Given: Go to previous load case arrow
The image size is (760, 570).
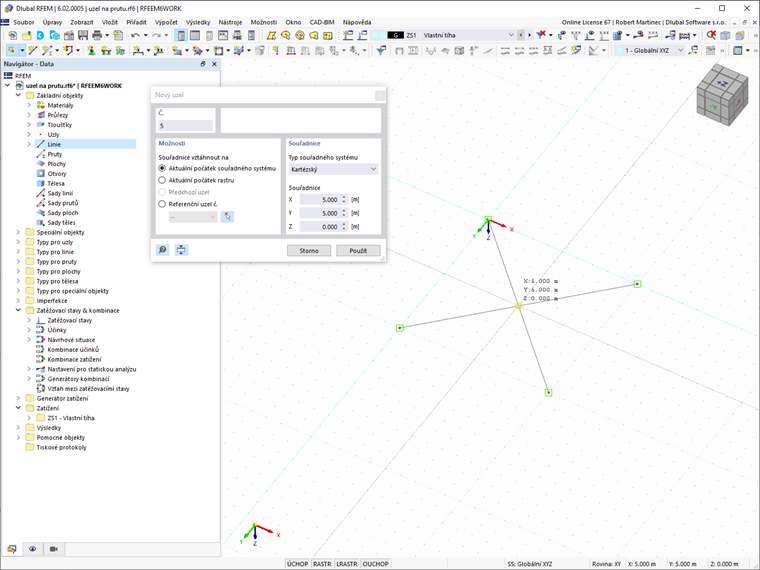Looking at the screenshot, I should point(521,35).
